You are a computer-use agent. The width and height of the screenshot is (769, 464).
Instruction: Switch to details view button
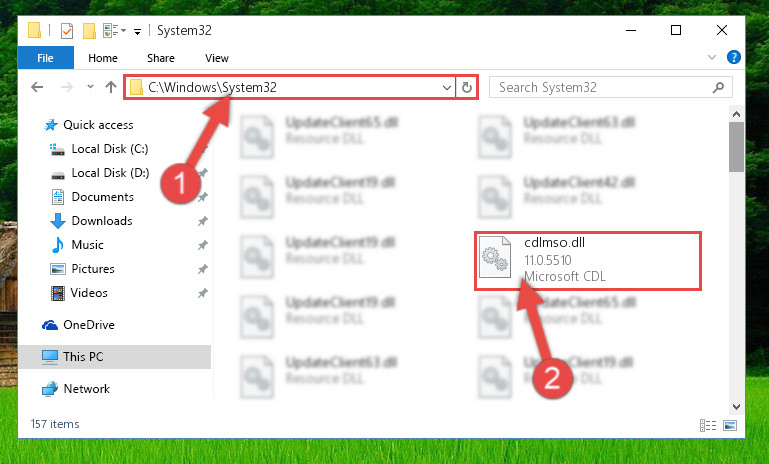(x=708, y=425)
